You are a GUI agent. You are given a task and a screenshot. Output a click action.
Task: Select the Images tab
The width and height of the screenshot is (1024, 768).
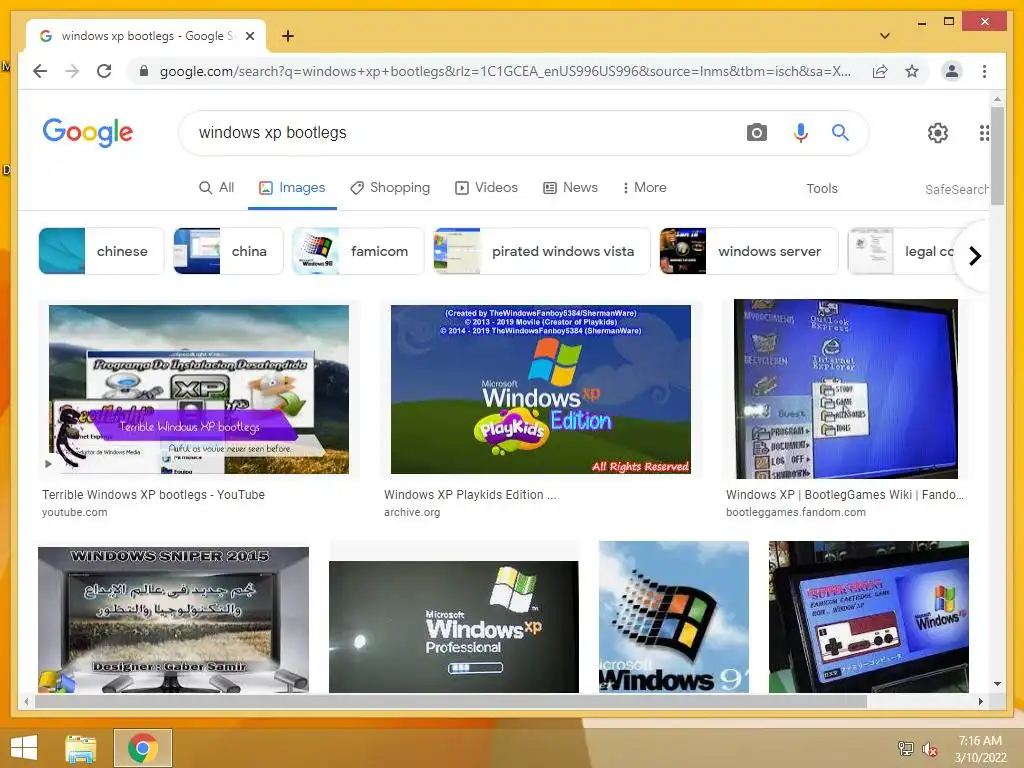point(292,187)
